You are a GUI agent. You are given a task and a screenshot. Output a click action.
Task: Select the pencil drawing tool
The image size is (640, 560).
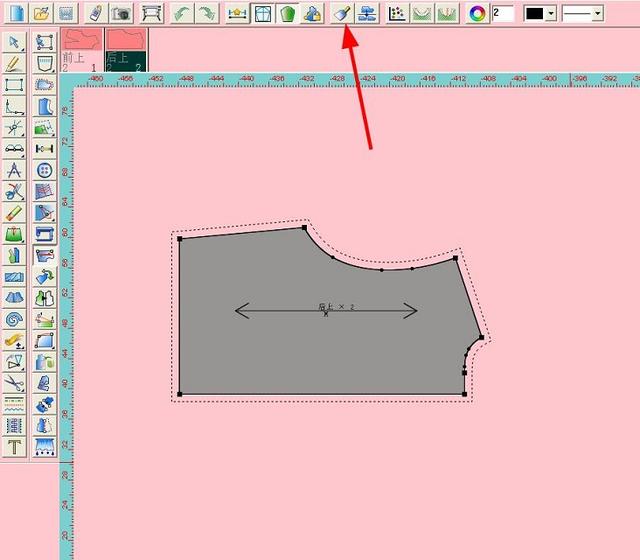pos(14,64)
